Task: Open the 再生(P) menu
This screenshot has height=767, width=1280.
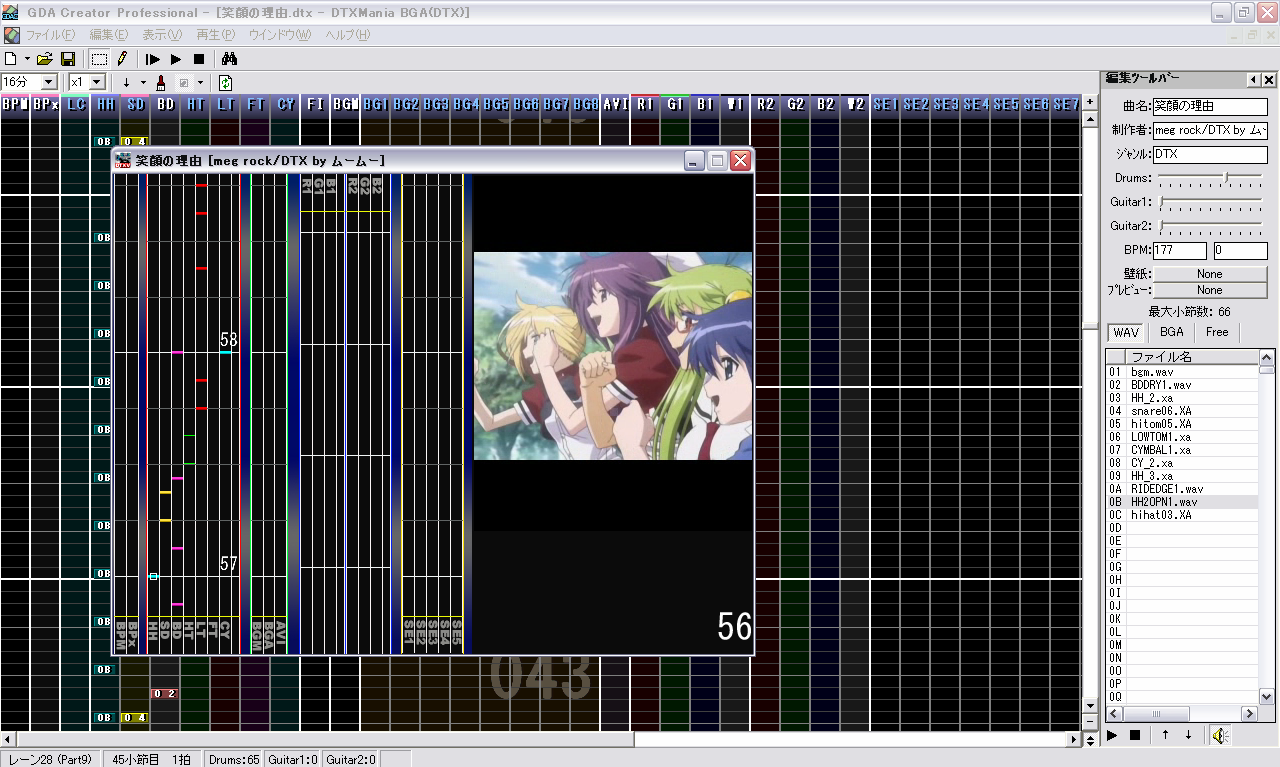Action: 216,35
